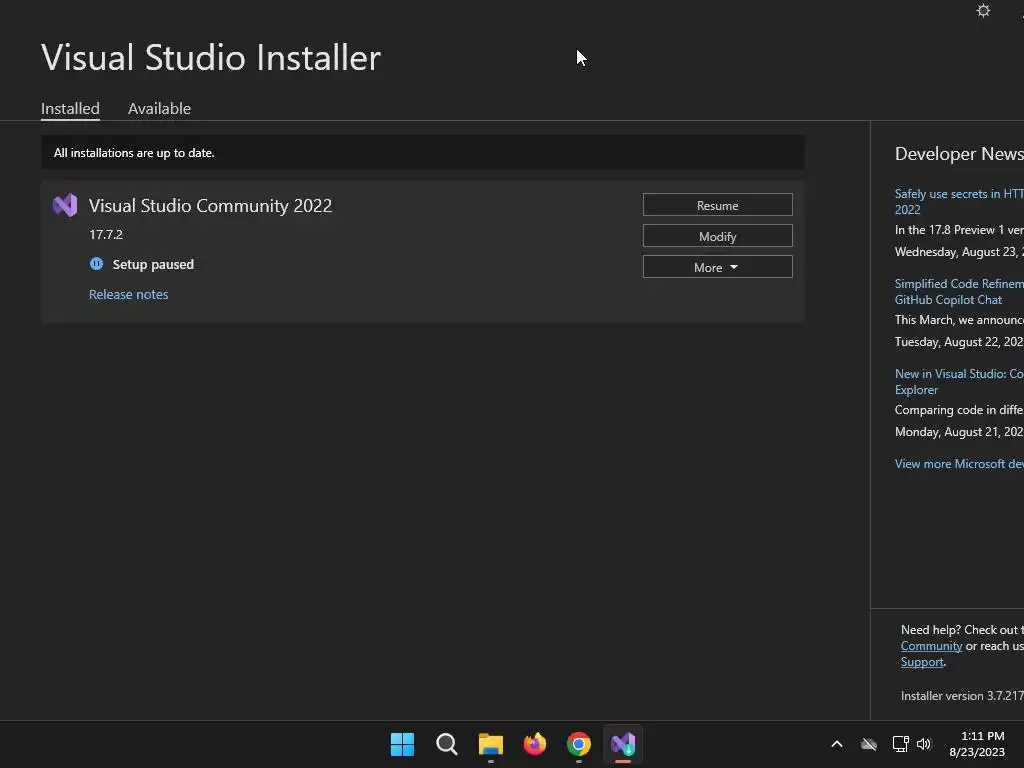Click the cloud sync tray icon
1024x768 pixels.
tap(869, 744)
